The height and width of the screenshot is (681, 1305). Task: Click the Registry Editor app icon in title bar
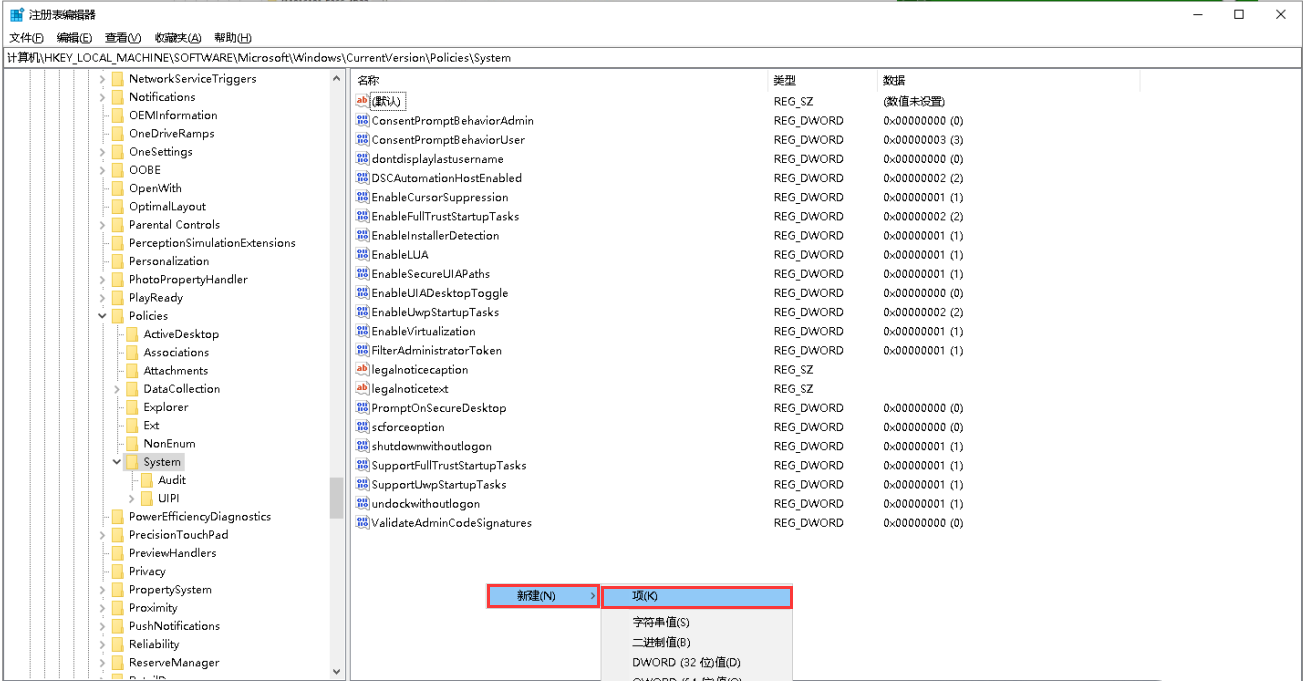tap(17, 15)
